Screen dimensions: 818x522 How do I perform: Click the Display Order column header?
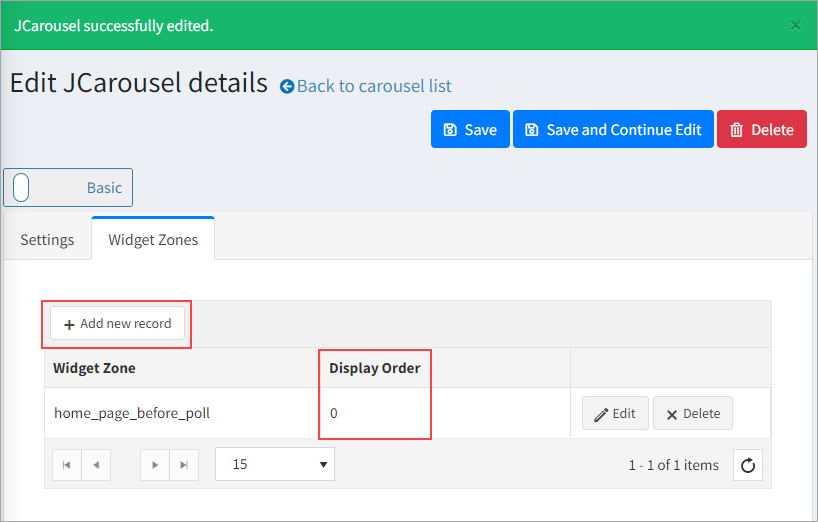[x=375, y=368]
